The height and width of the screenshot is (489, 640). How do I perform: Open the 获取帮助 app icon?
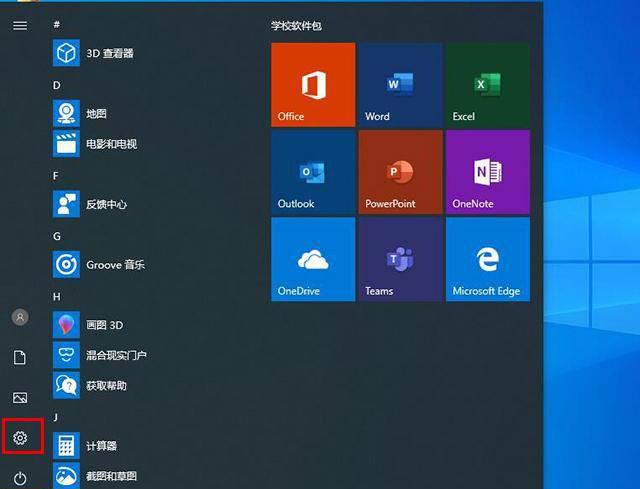[x=66, y=385]
